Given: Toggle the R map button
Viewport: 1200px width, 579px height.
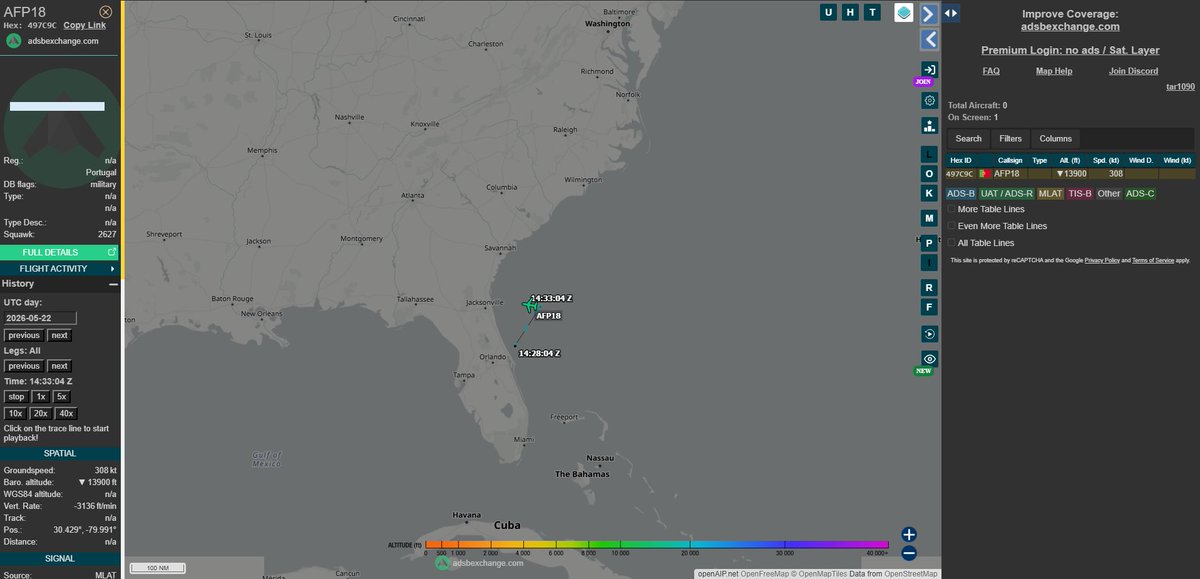Looking at the screenshot, I should [929, 288].
